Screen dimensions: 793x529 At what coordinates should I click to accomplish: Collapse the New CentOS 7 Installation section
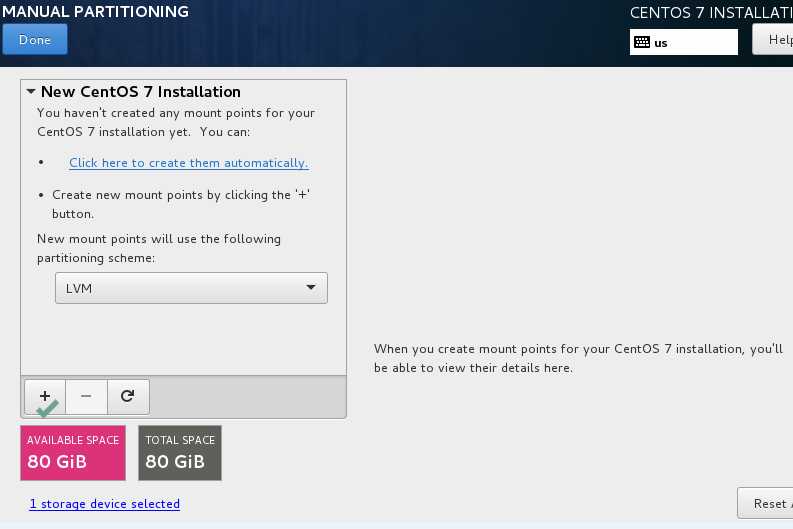(31, 92)
